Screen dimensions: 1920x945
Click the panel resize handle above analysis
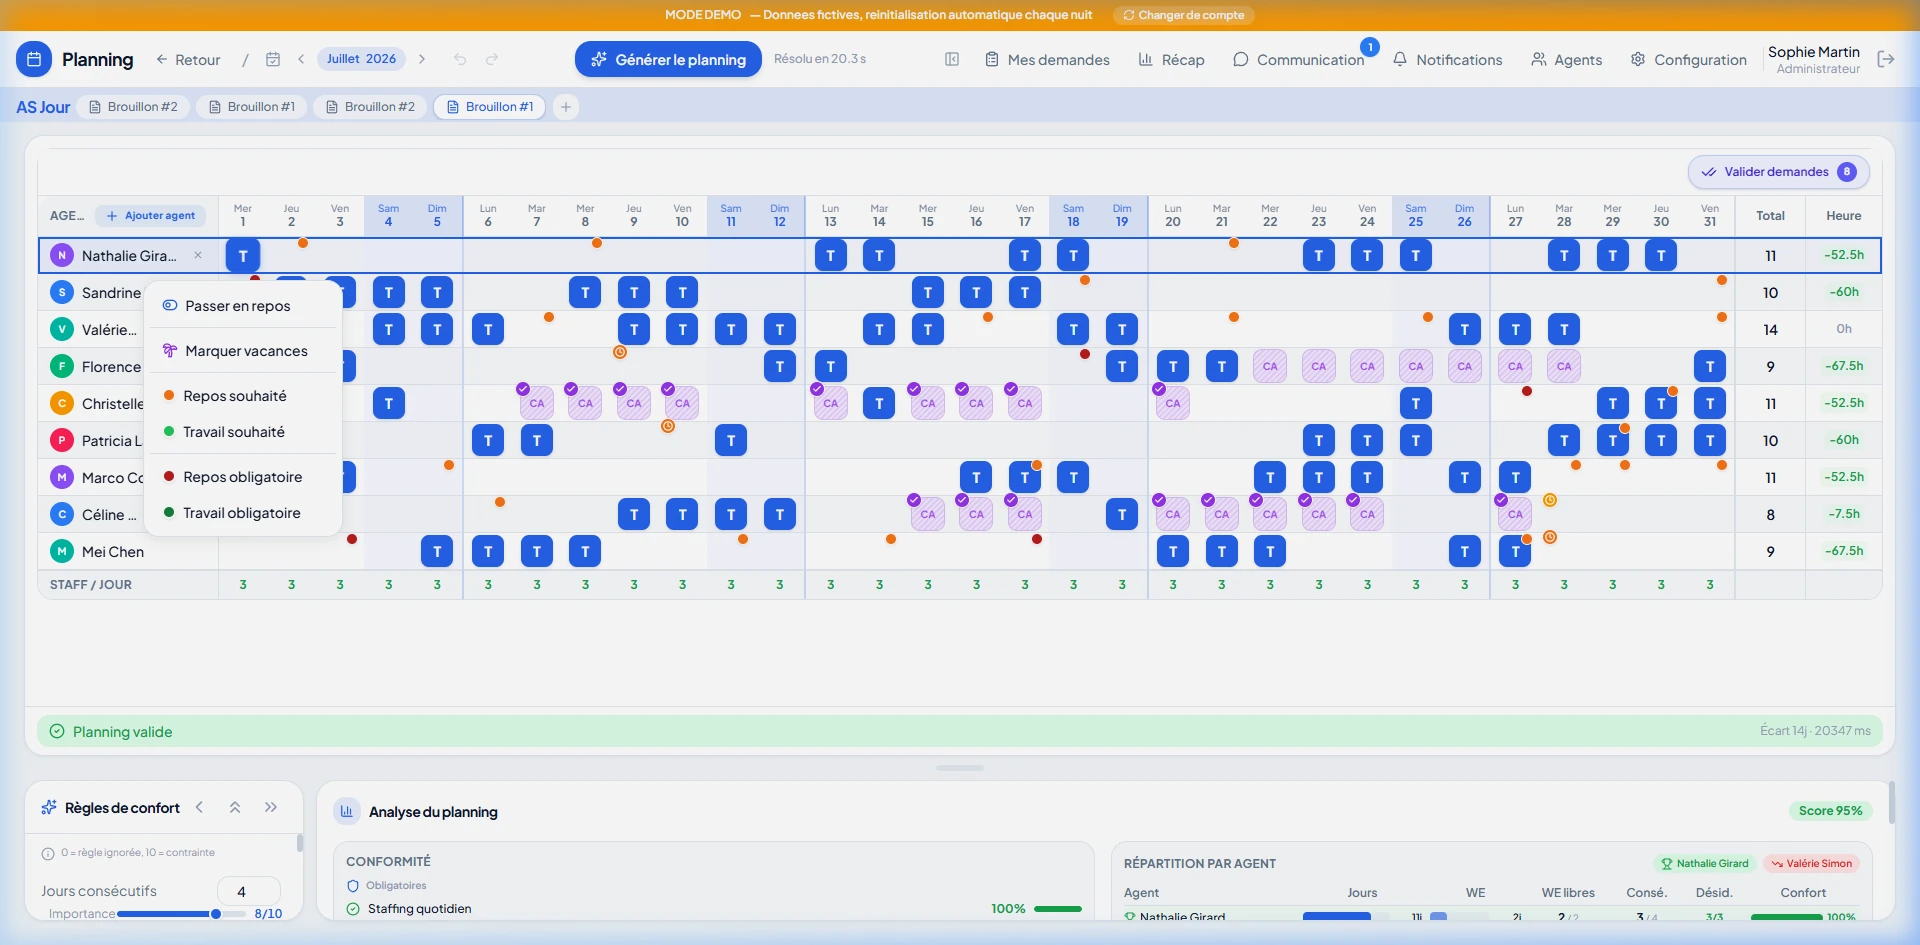coord(960,768)
